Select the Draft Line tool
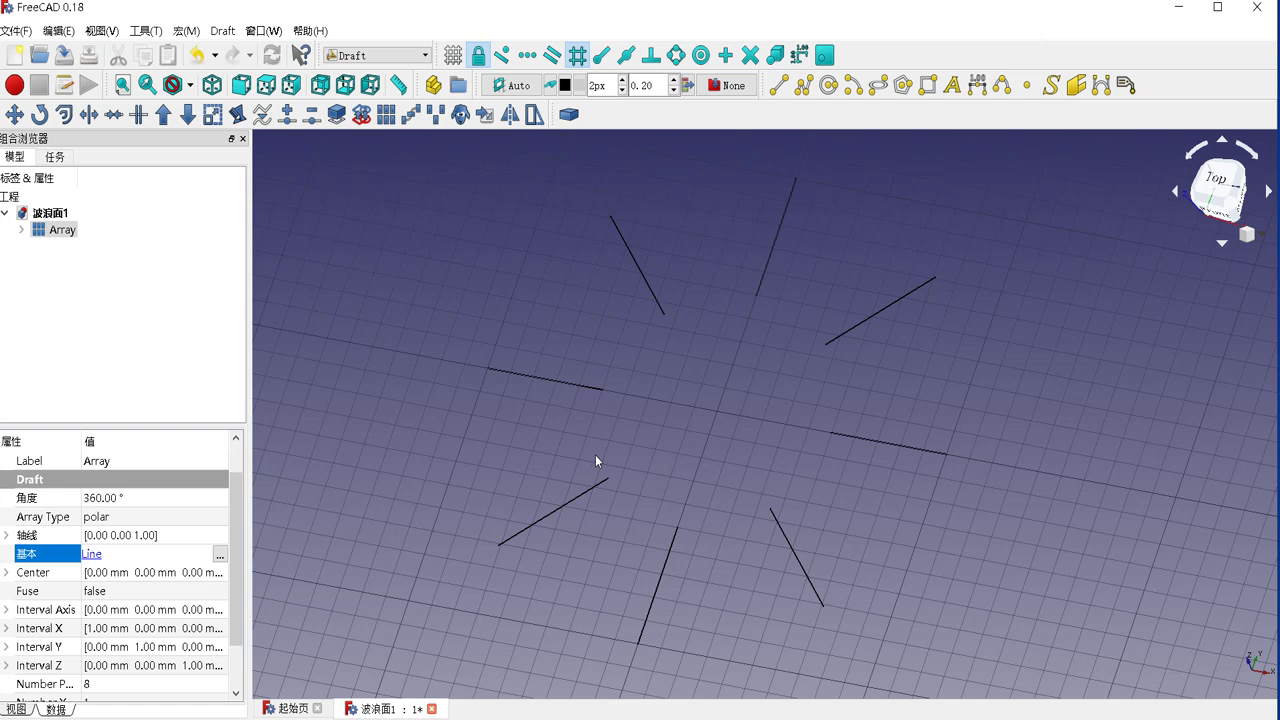 pyautogui.click(x=778, y=85)
